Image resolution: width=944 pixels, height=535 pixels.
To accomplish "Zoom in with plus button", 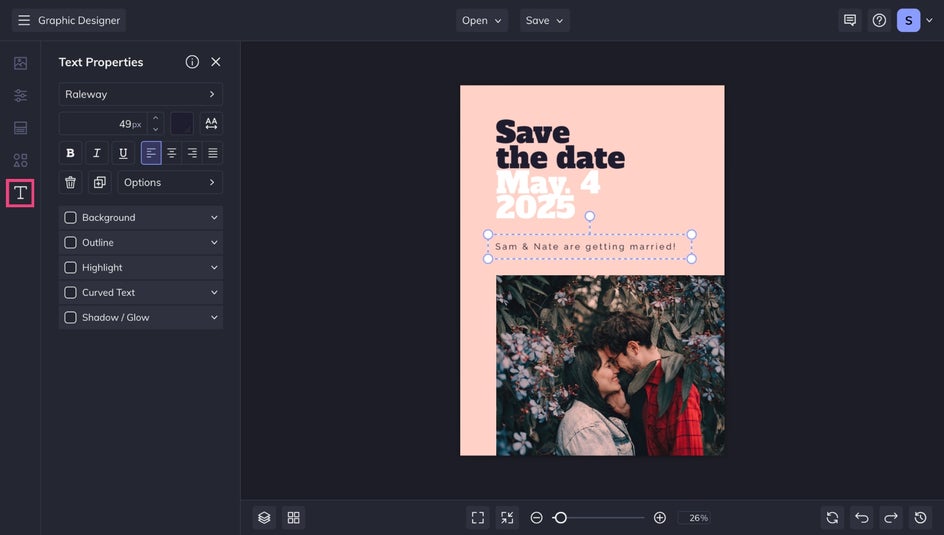I will (660, 518).
